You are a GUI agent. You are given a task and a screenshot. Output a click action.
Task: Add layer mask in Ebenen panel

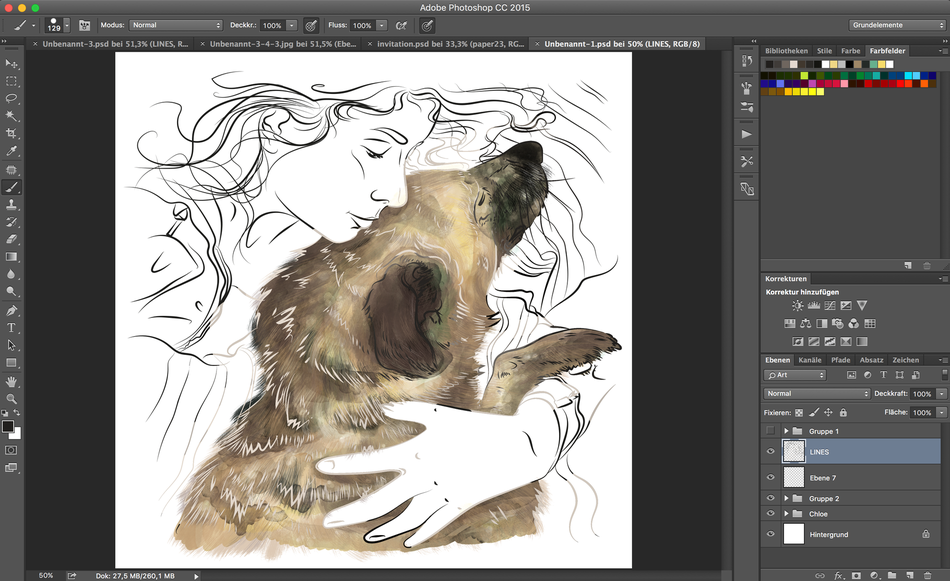pyautogui.click(x=856, y=576)
